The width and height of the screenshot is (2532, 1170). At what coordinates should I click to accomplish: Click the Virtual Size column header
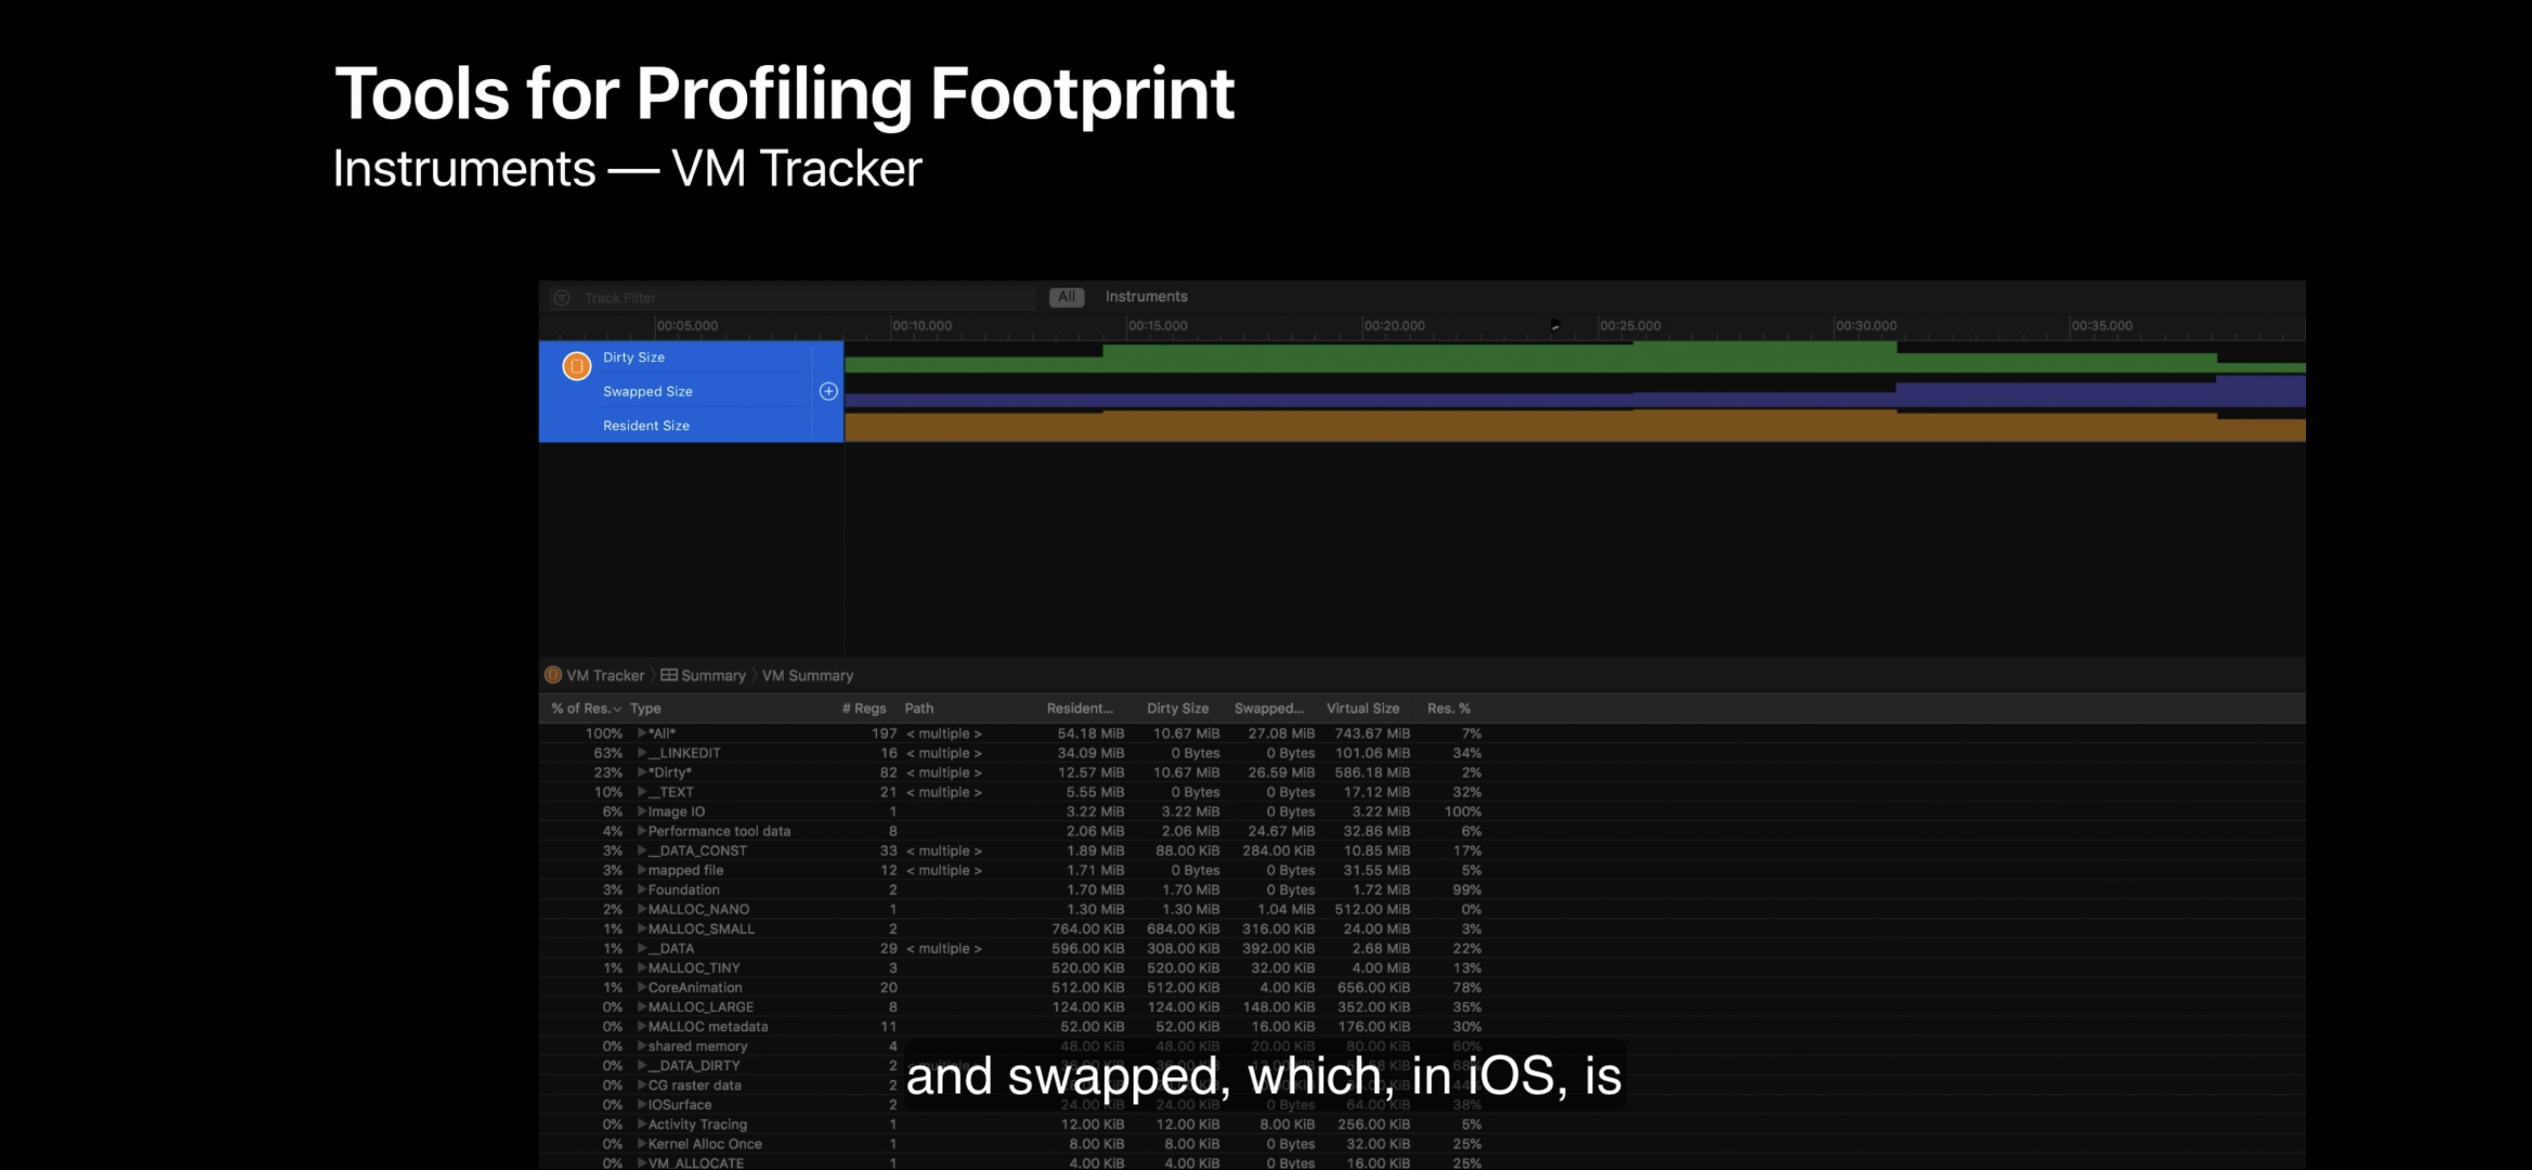[1362, 708]
